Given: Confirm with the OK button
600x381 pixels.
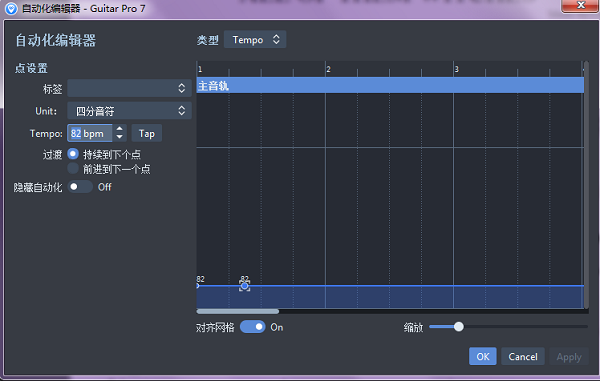Looking at the screenshot, I should coord(483,356).
